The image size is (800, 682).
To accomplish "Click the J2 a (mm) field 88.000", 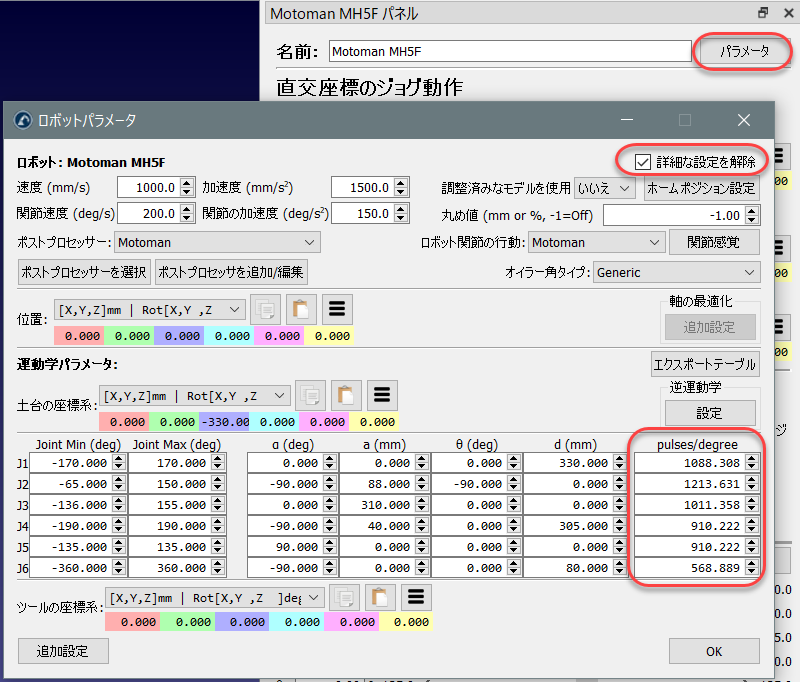I will tap(384, 484).
